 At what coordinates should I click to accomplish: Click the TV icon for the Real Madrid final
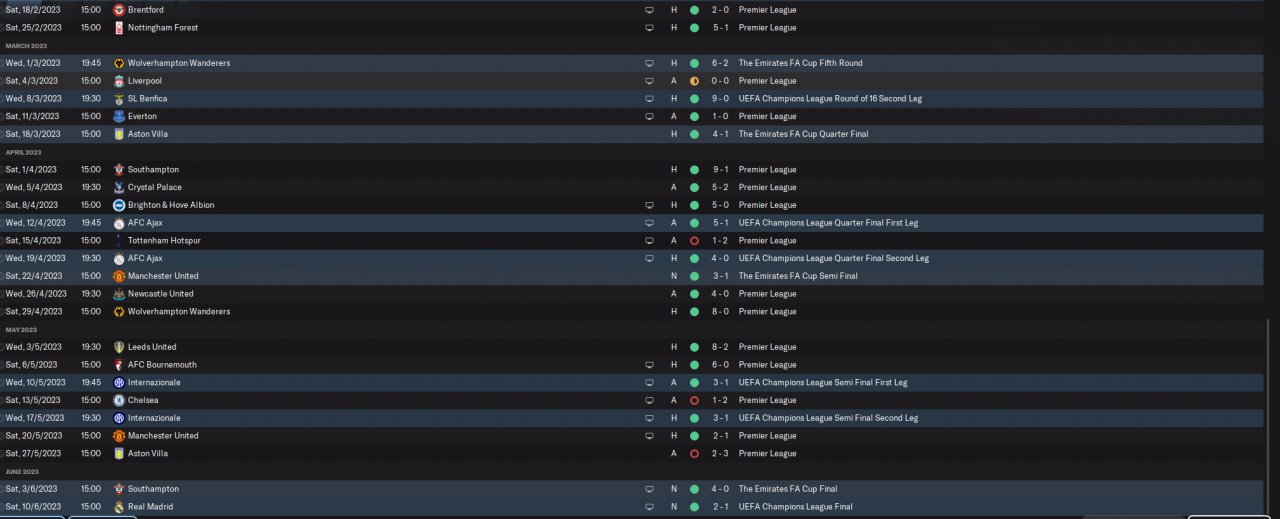(649, 507)
